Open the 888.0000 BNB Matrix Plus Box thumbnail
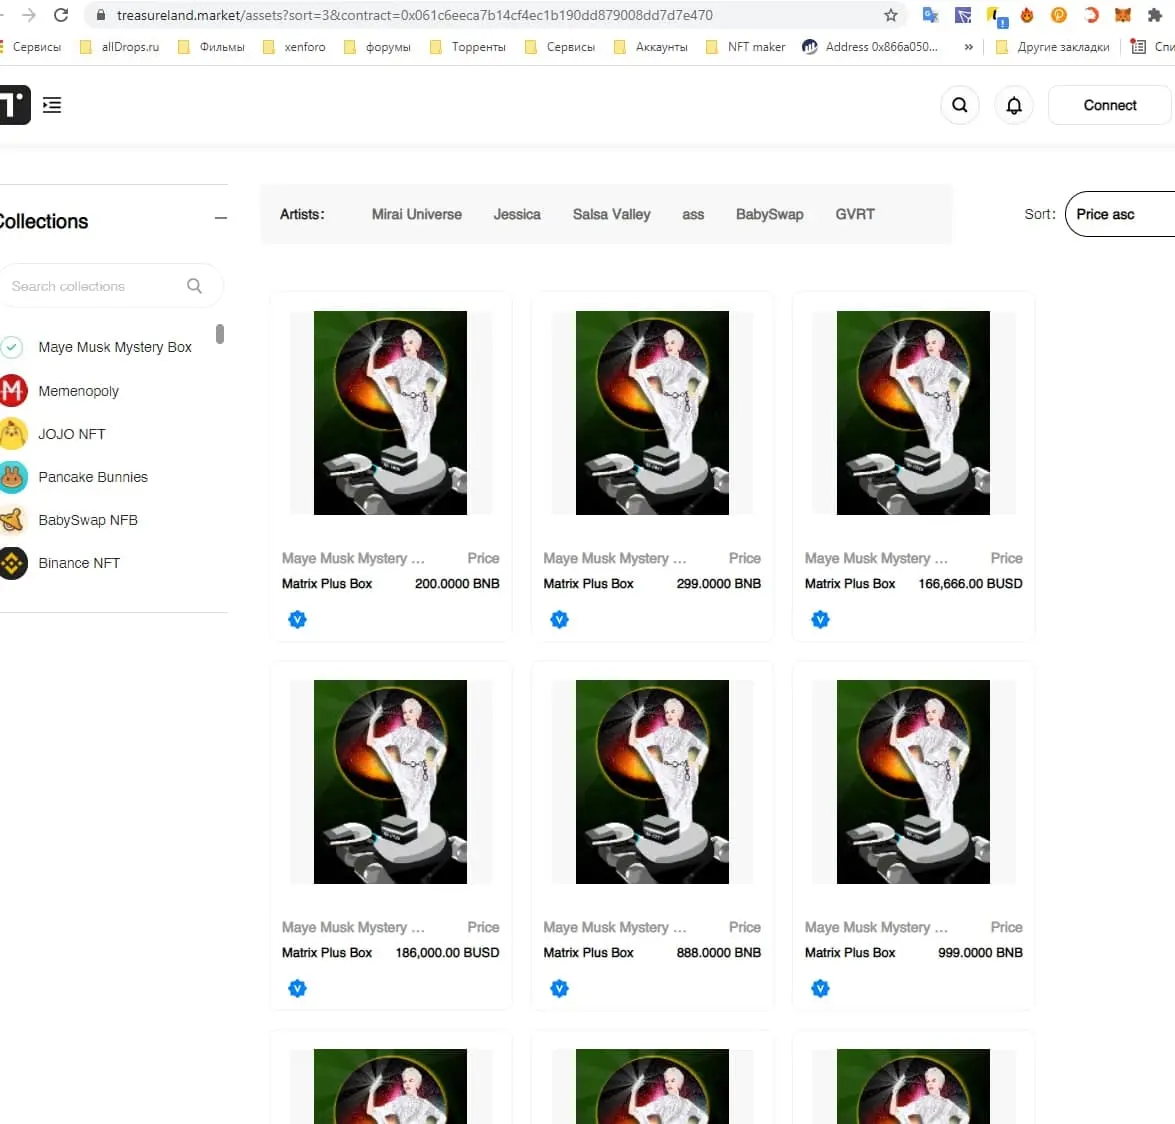 652,782
